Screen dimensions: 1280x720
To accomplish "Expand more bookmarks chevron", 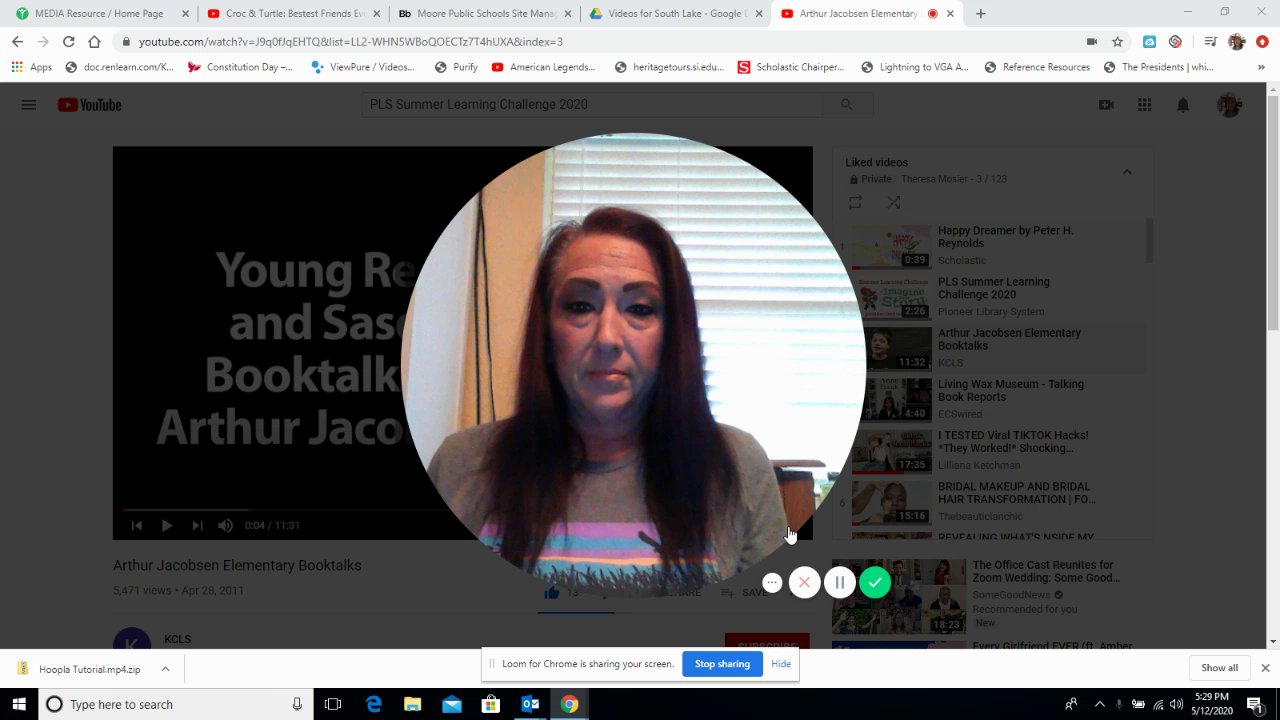I will click(1262, 67).
